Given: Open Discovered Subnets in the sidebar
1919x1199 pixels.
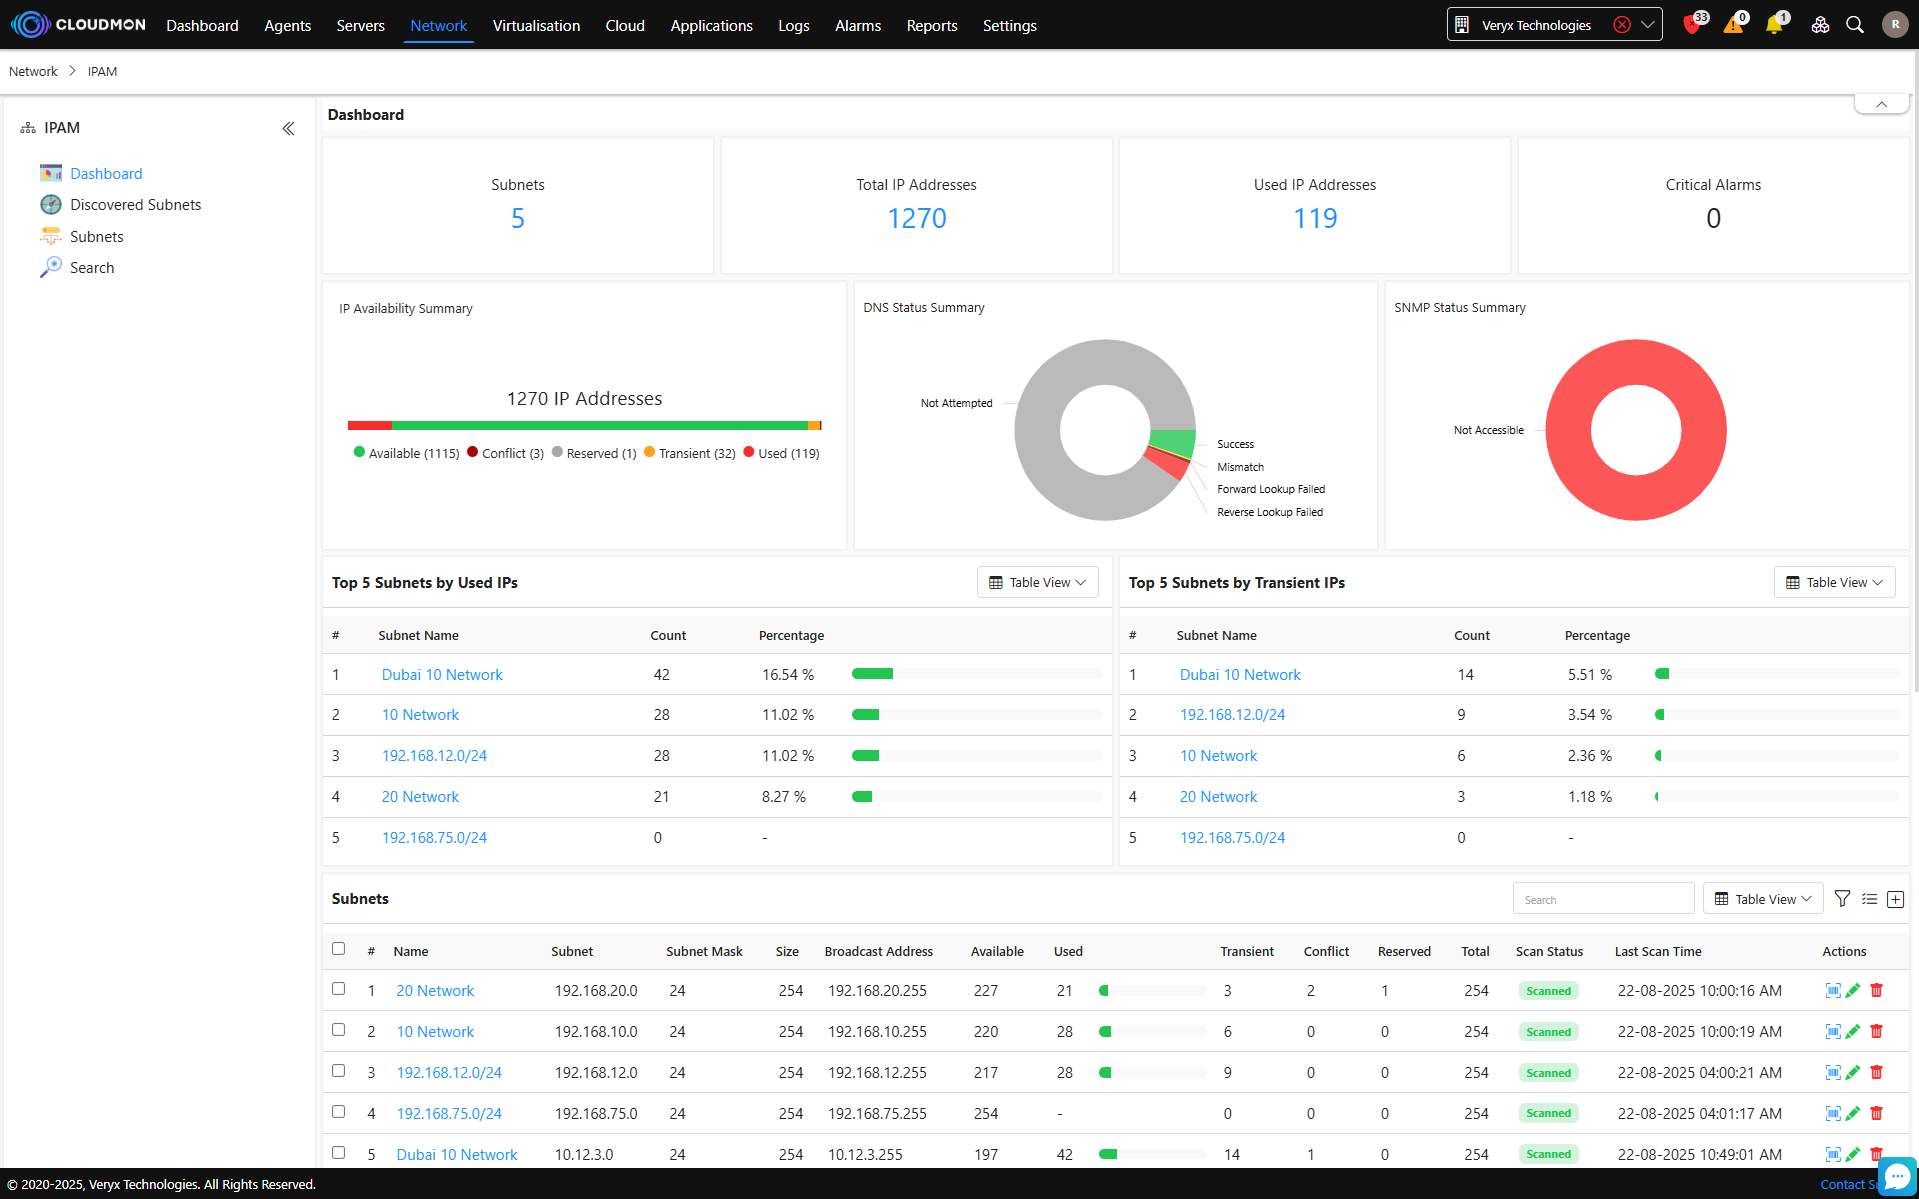Looking at the screenshot, I should coord(135,205).
